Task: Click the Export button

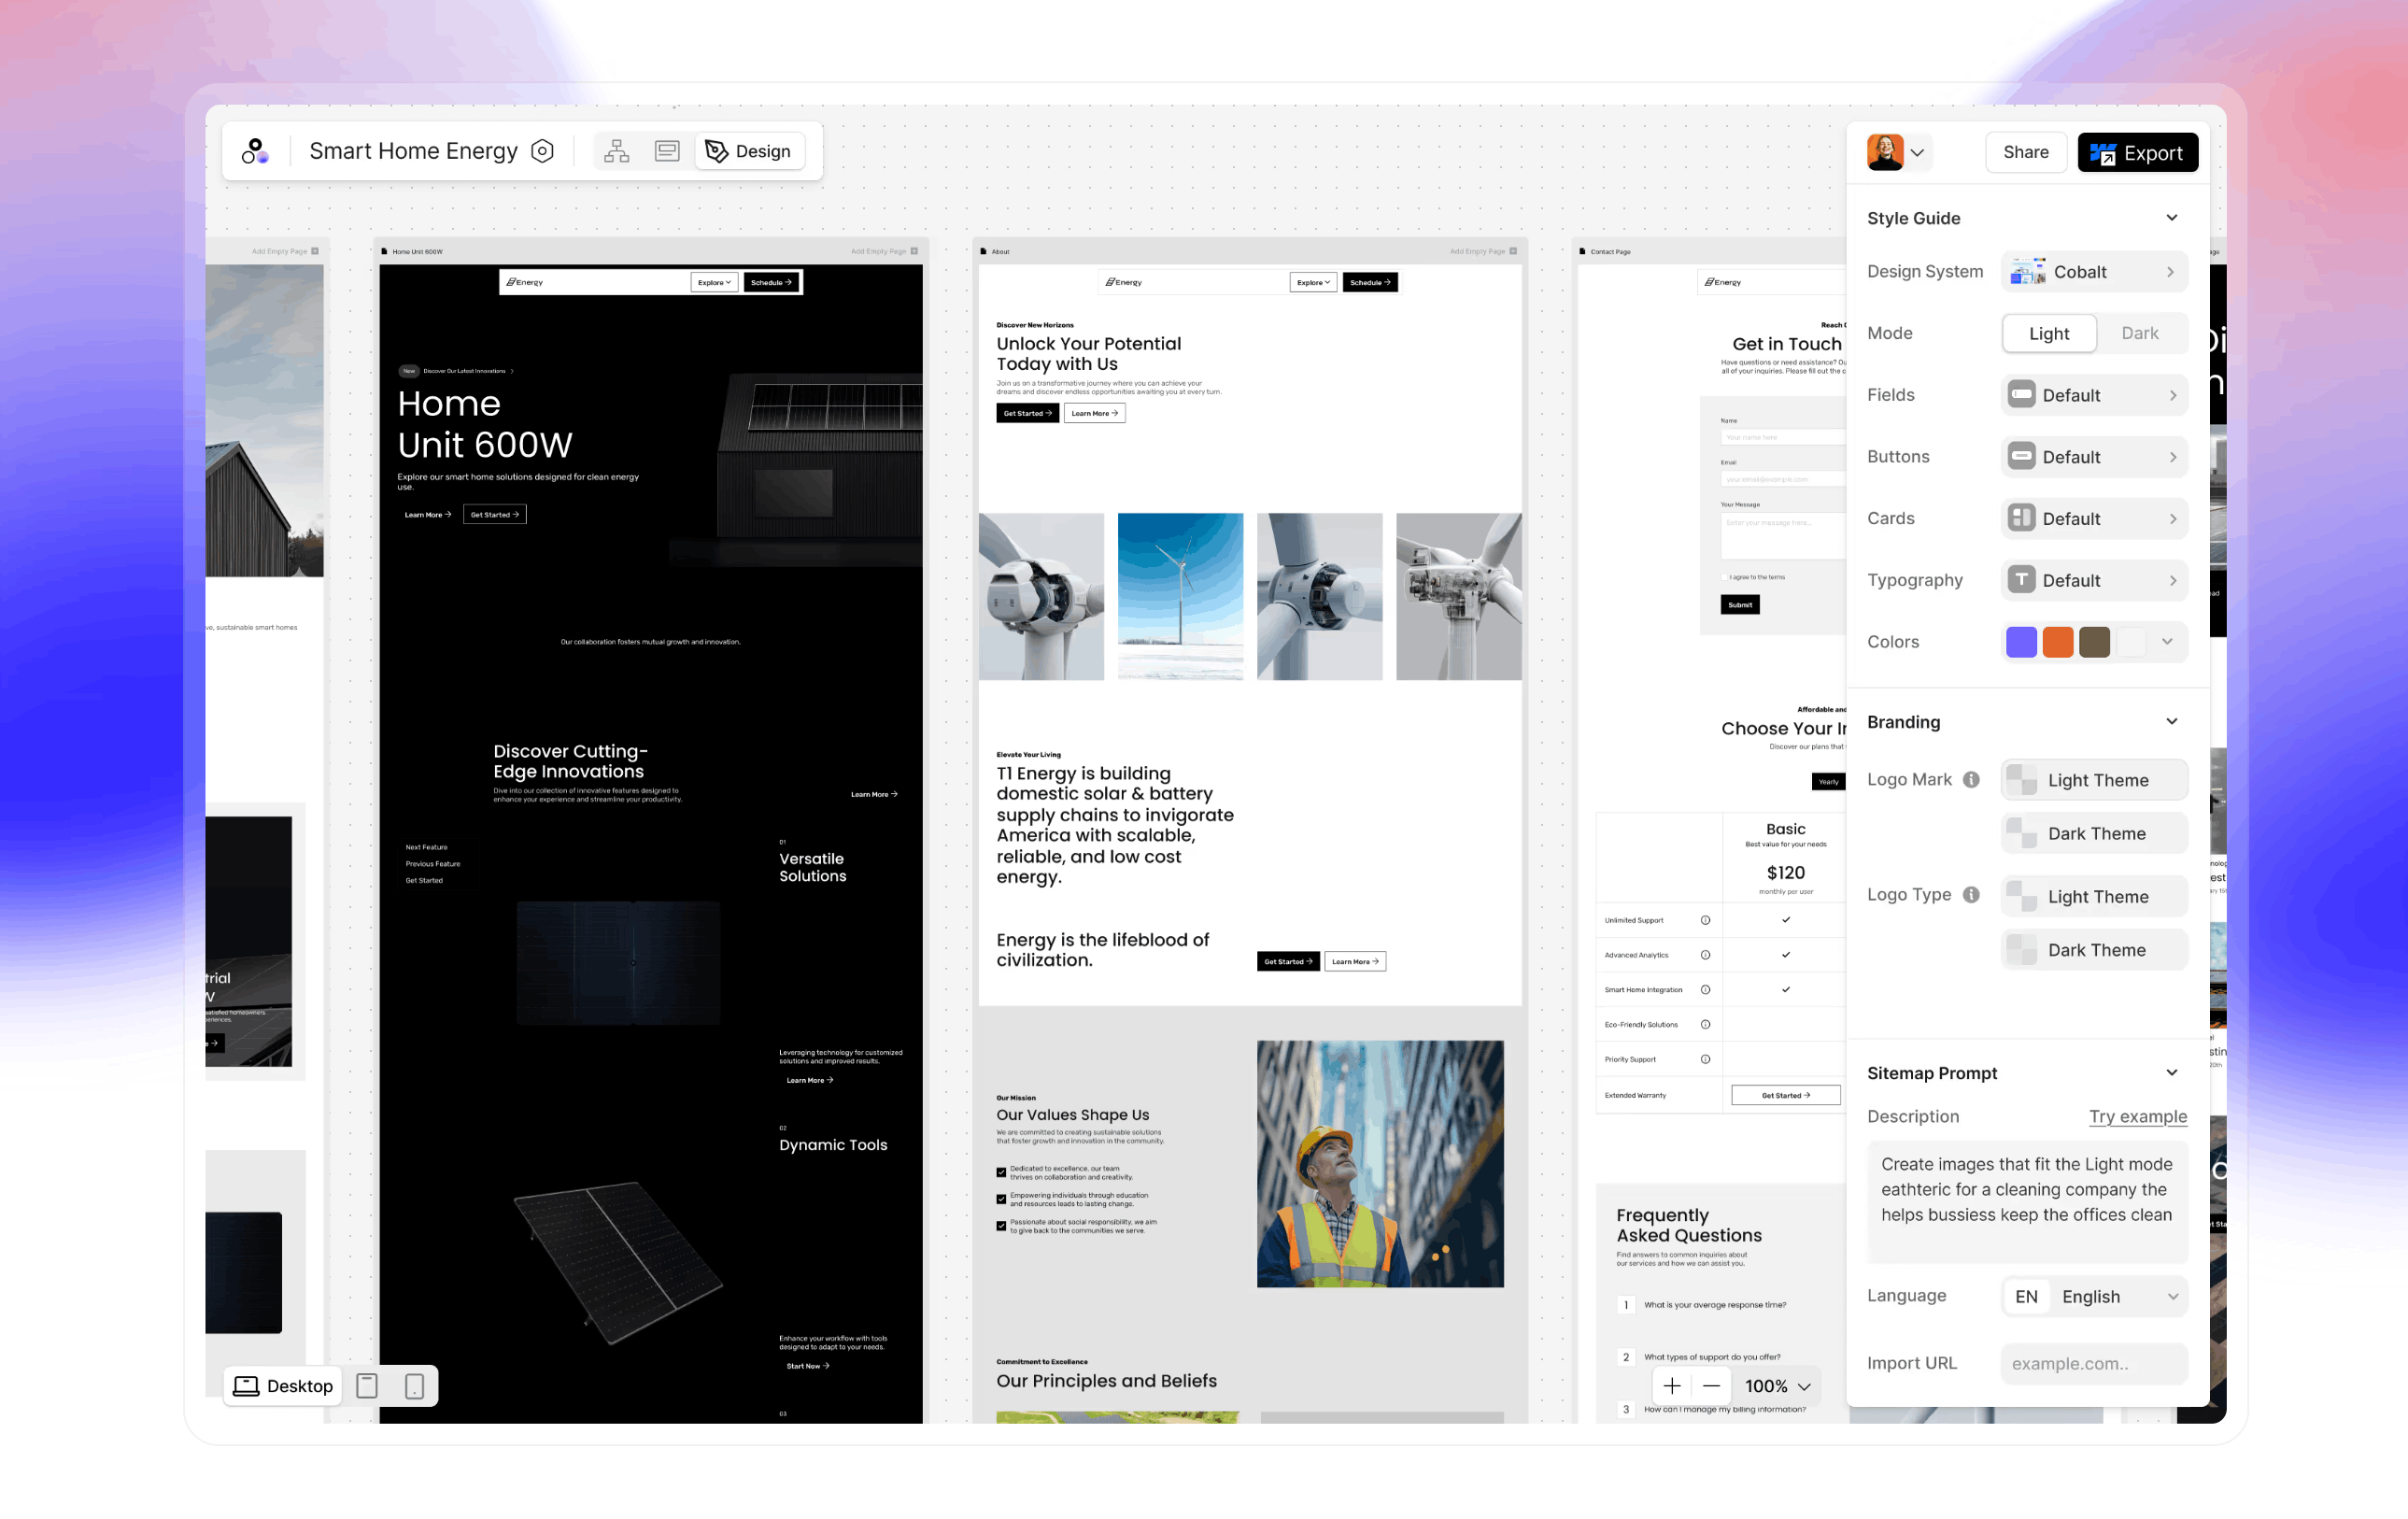Action: (2138, 152)
